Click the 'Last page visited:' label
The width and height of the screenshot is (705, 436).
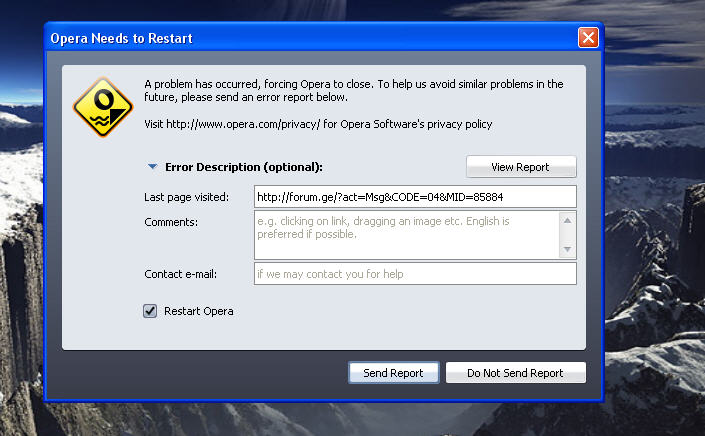(x=187, y=197)
